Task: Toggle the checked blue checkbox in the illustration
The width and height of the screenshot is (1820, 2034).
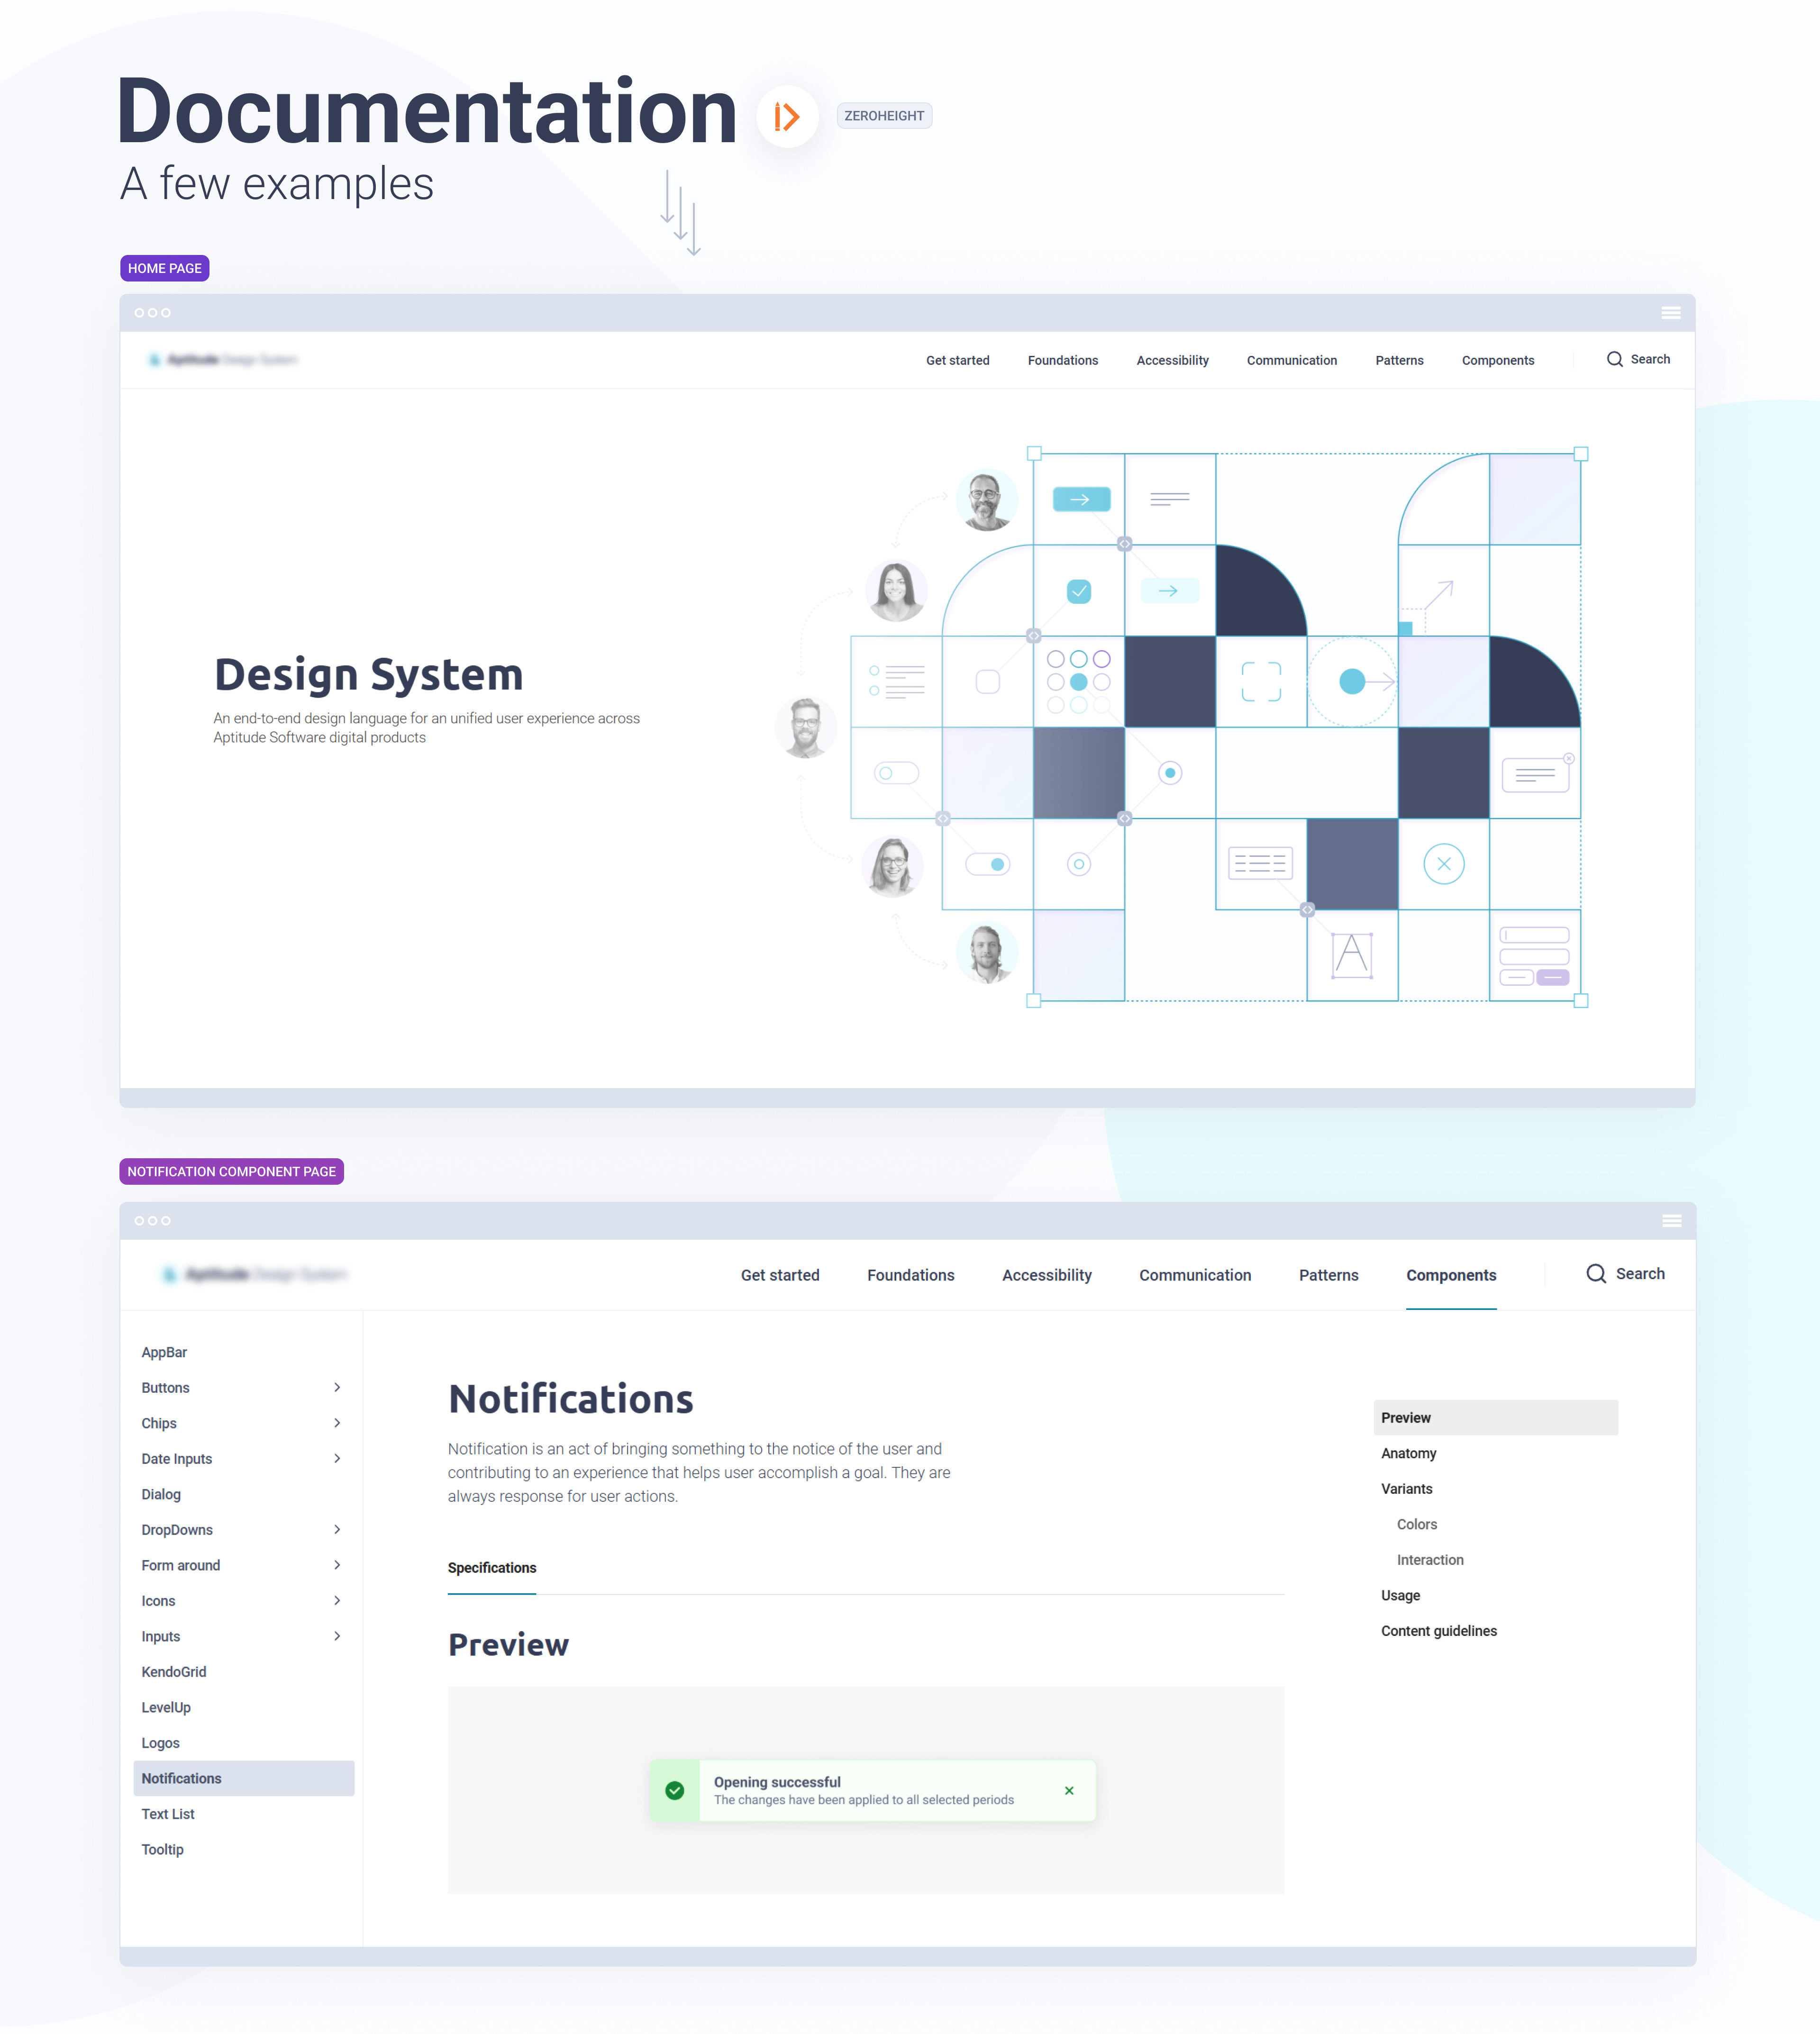Action: pyautogui.click(x=1079, y=591)
